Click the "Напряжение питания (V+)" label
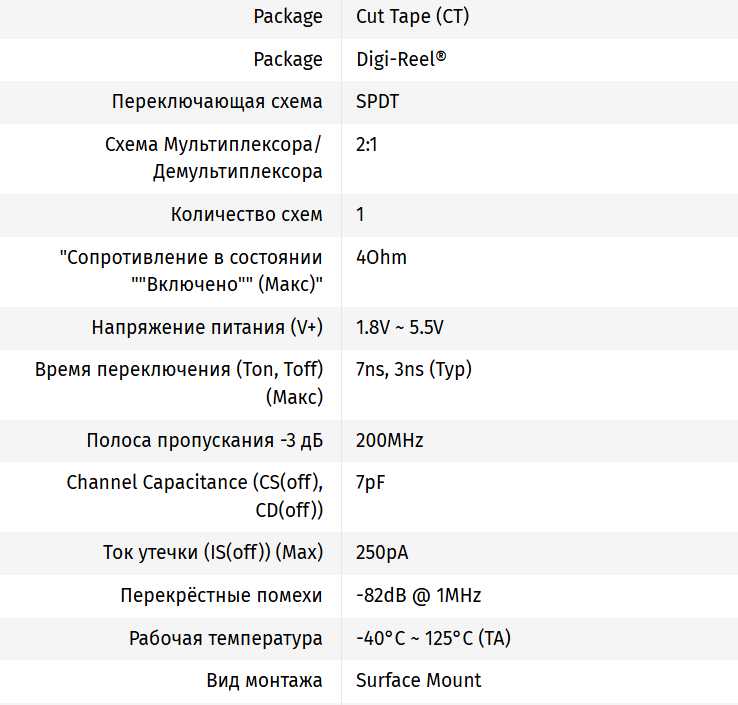 207,327
